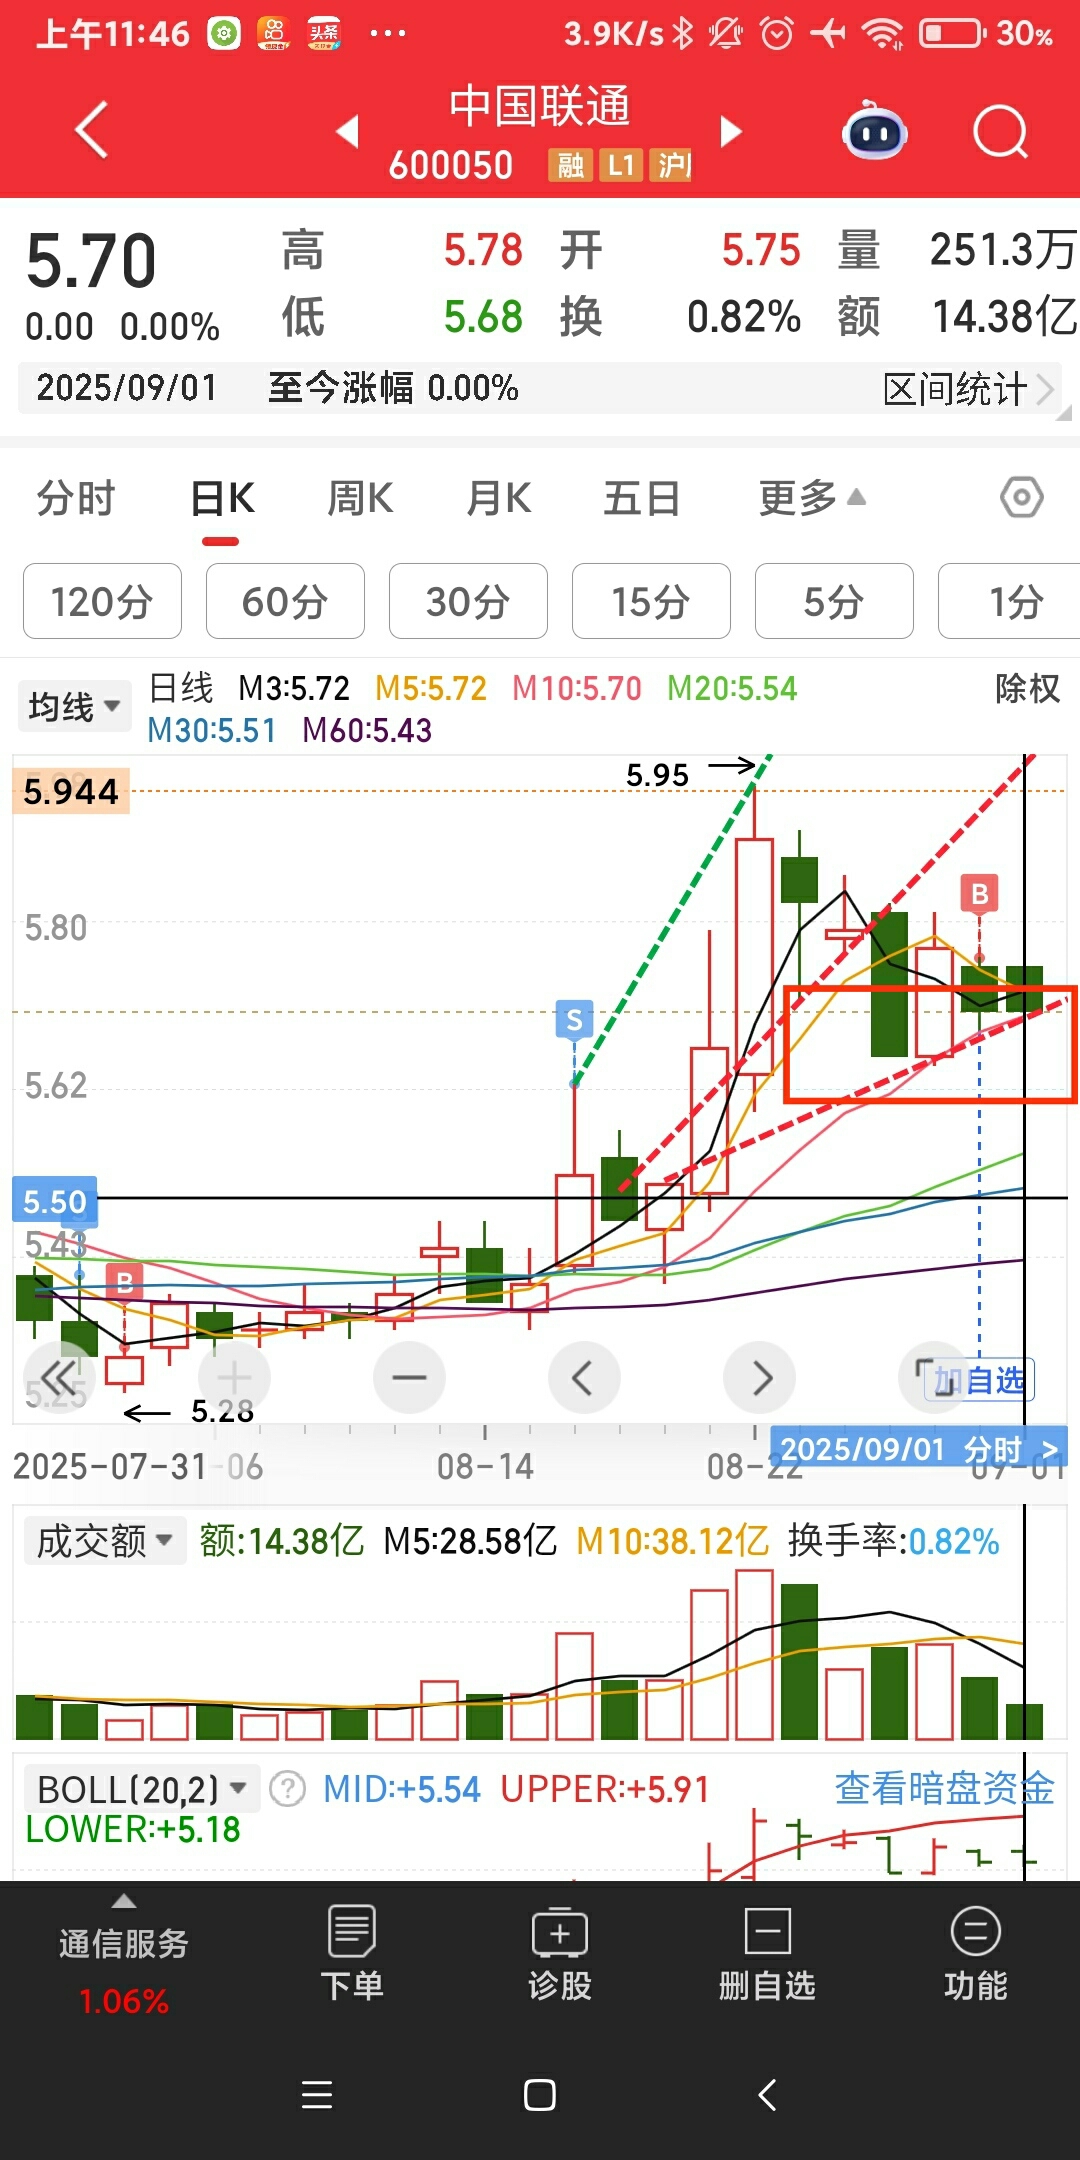Toggle 除权 ex-rights adjustment

tap(1027, 688)
